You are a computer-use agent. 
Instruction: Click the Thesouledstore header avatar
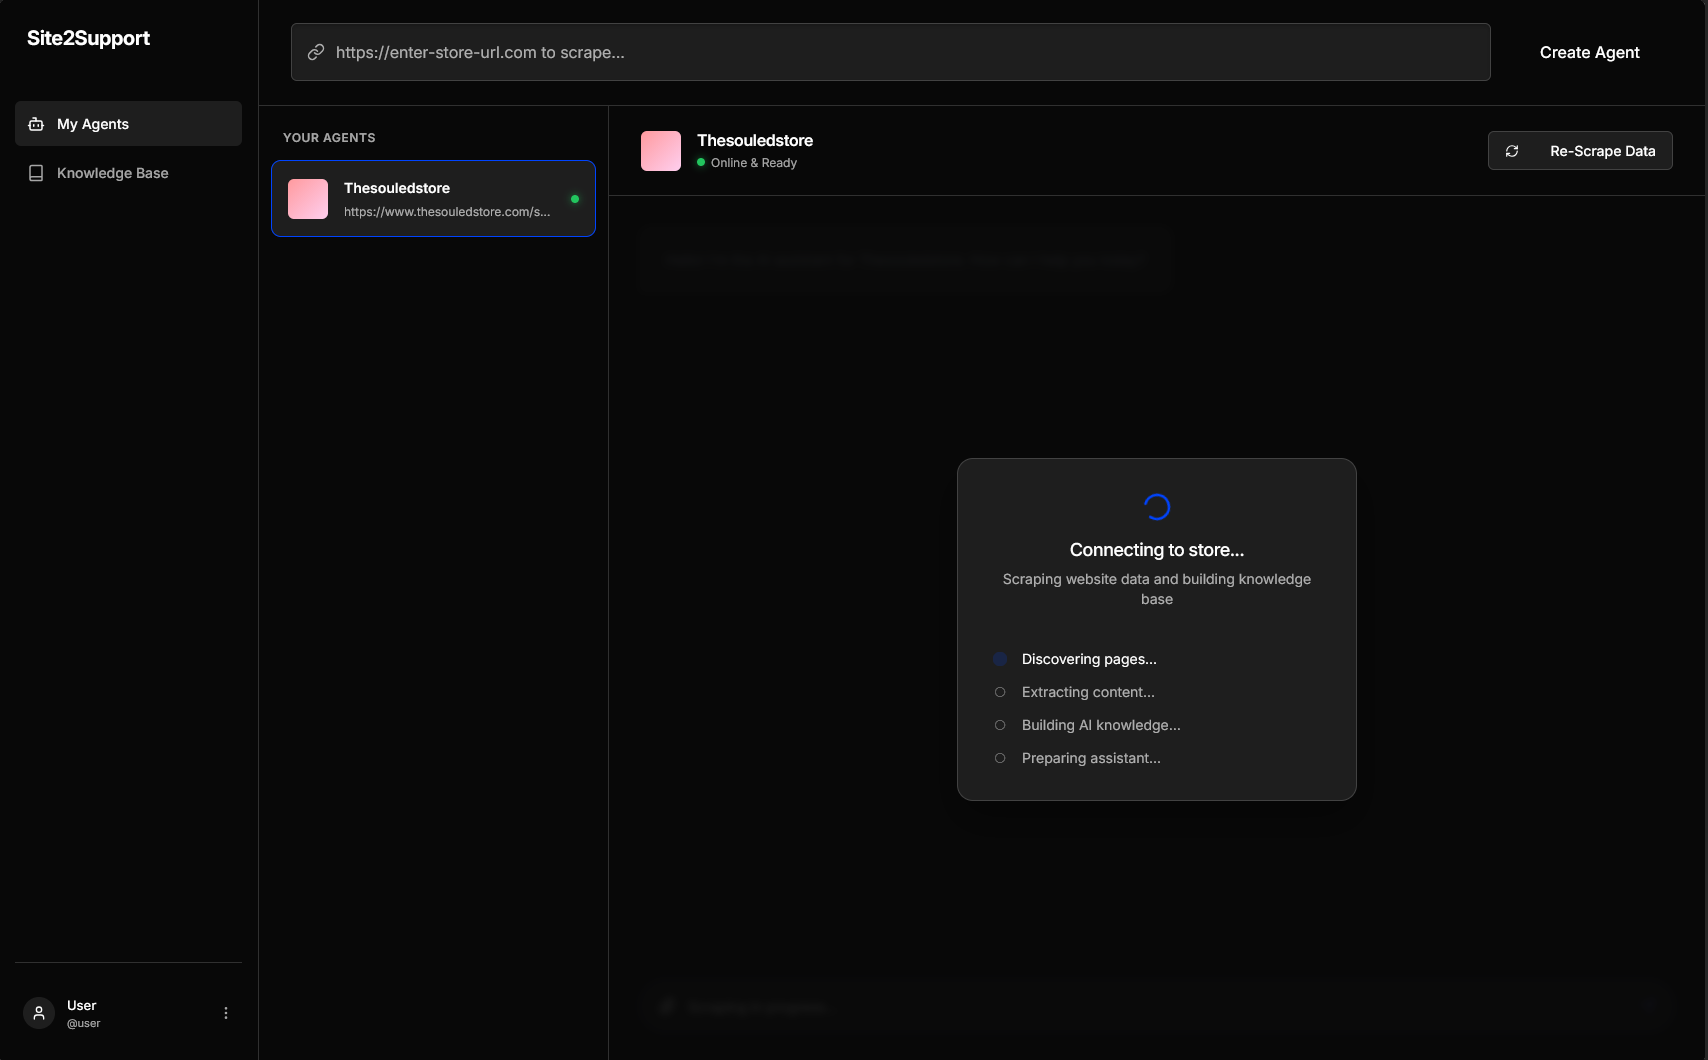[x=660, y=150]
